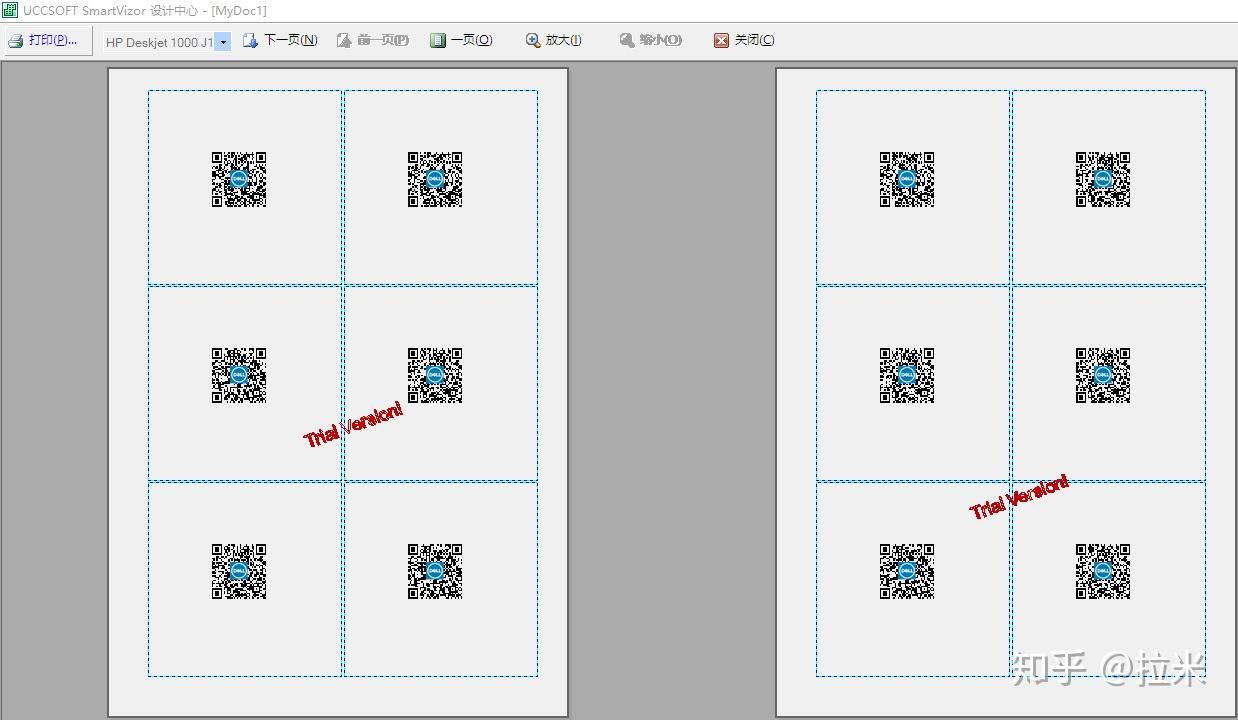Go to next page with 下一页(N)
The height and width of the screenshot is (720, 1238).
point(281,41)
